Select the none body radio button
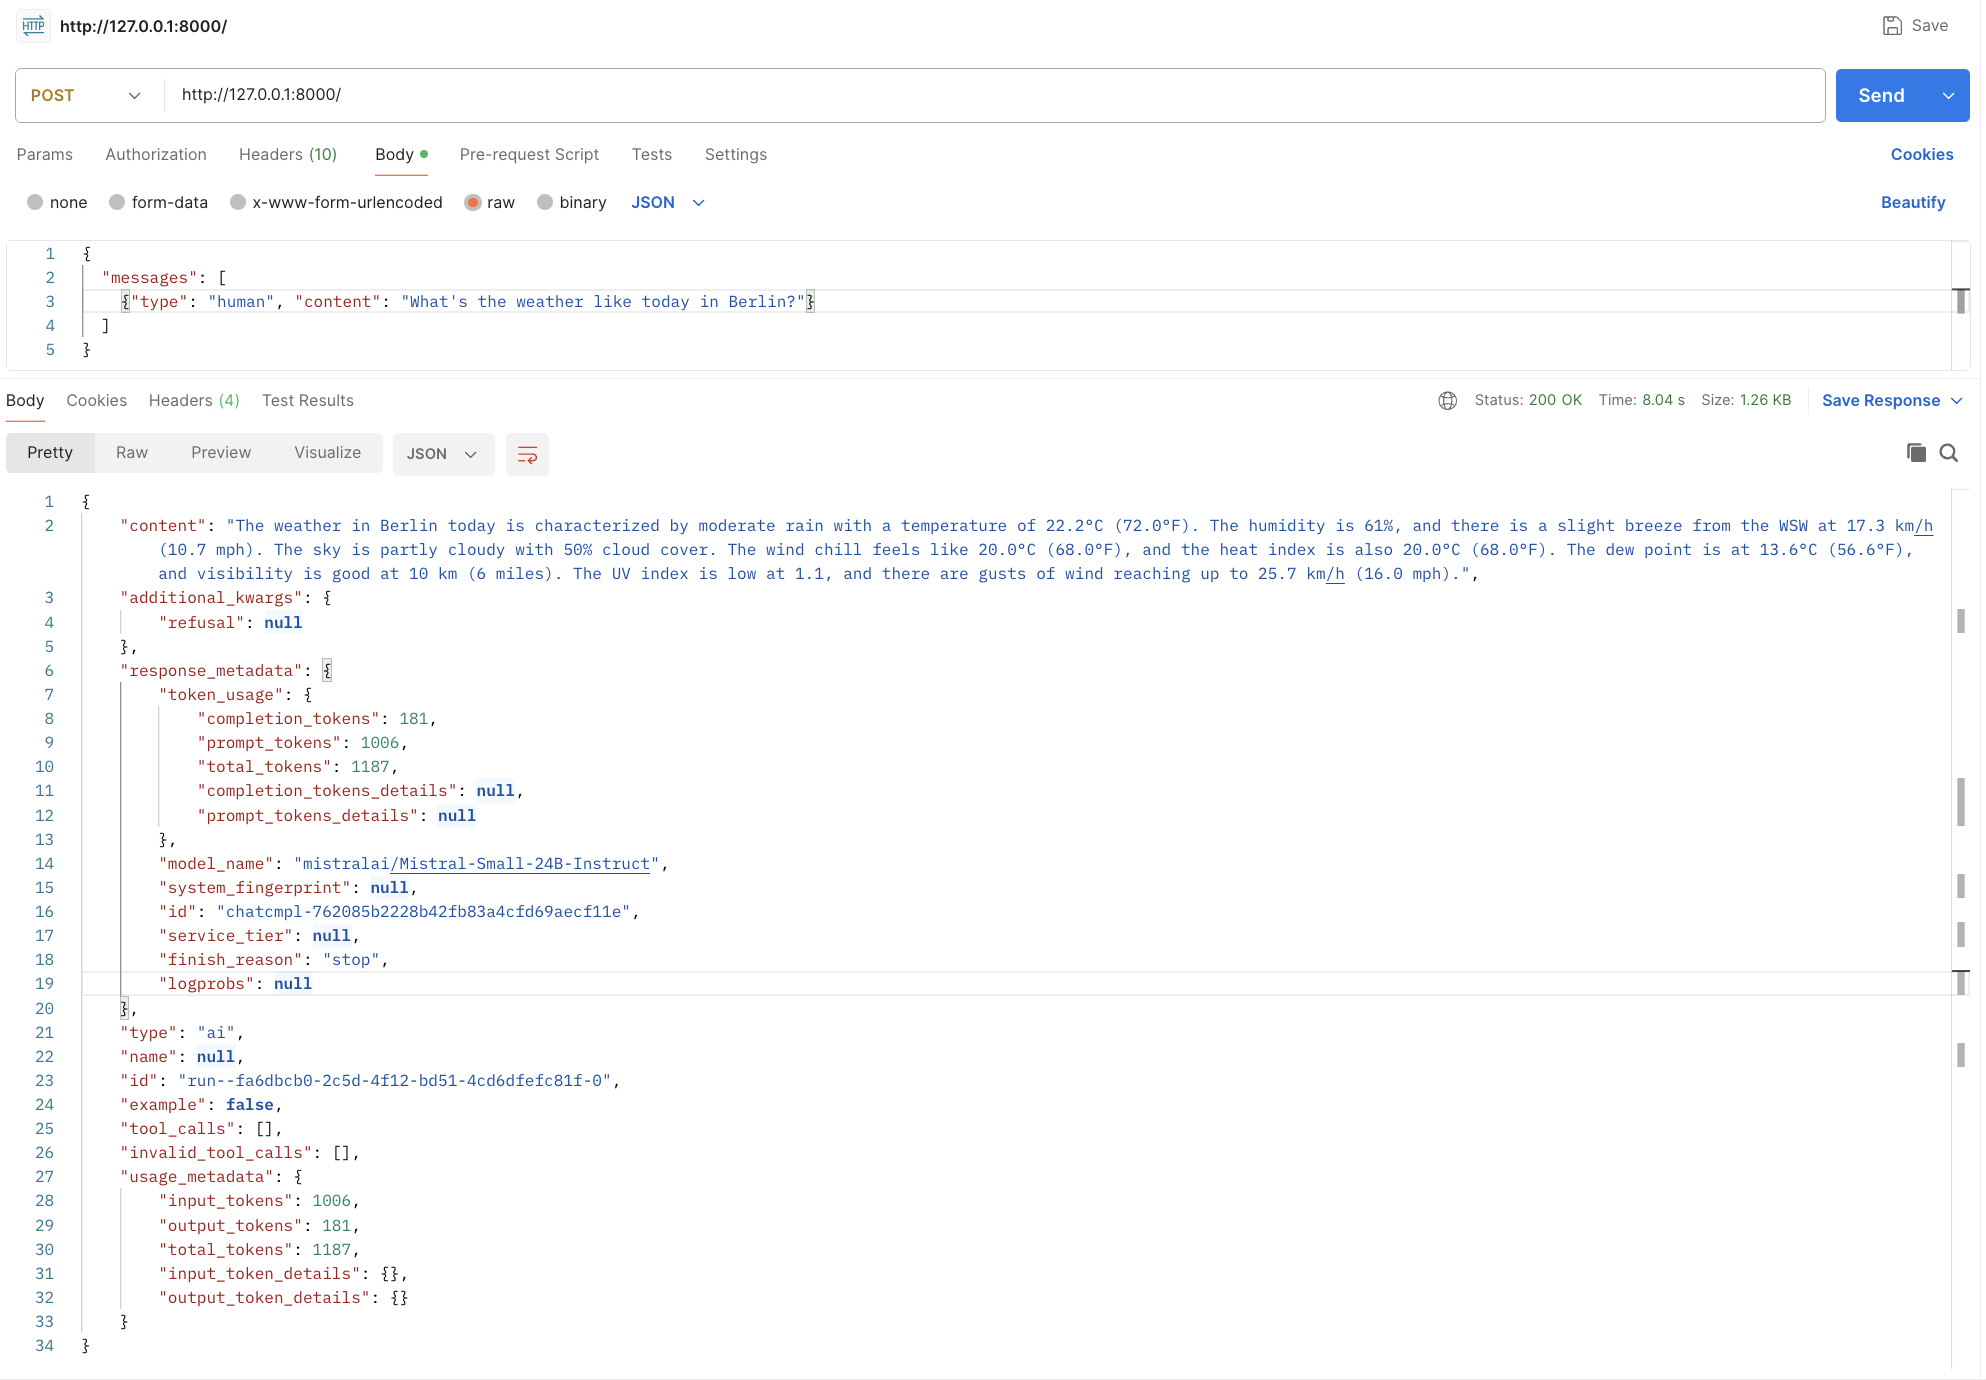This screenshot has width=1986, height=1380. pos(36,203)
